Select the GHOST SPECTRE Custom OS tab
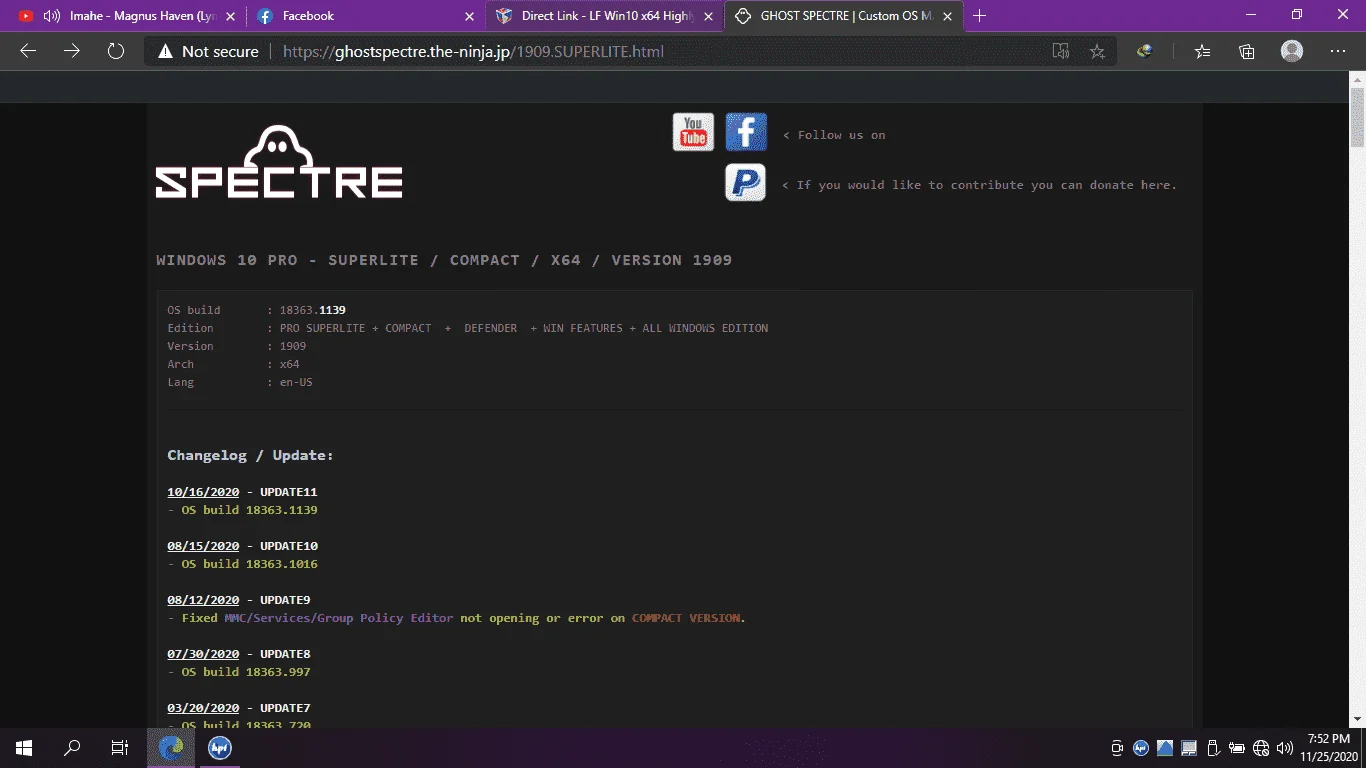The width and height of the screenshot is (1366, 768). coord(843,16)
